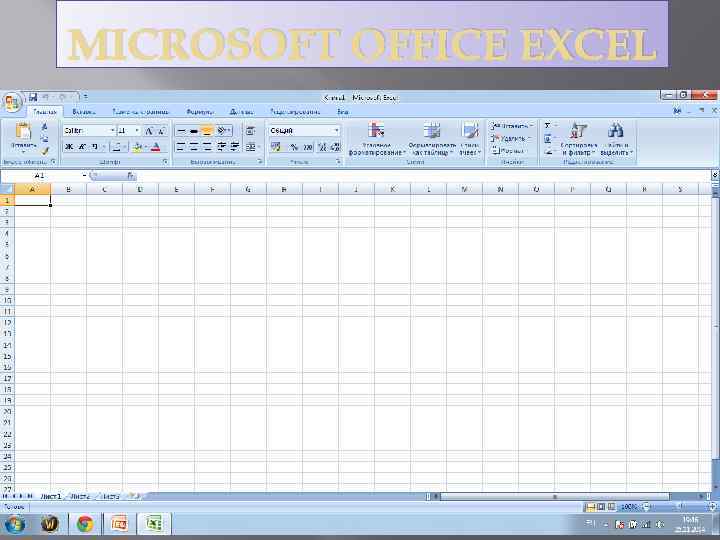Switch to the Review (Рецензирование) tab
The height and width of the screenshot is (540, 720).
[295, 112]
